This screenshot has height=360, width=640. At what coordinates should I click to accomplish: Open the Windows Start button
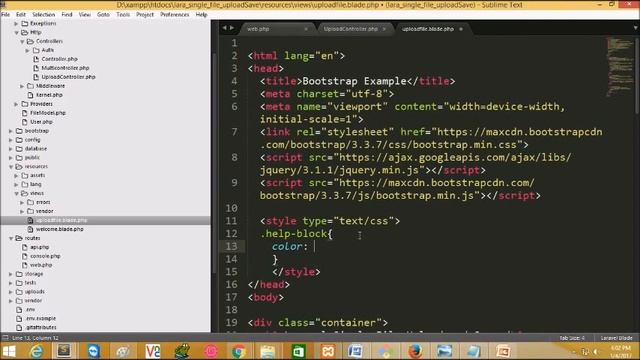[x=9, y=351]
